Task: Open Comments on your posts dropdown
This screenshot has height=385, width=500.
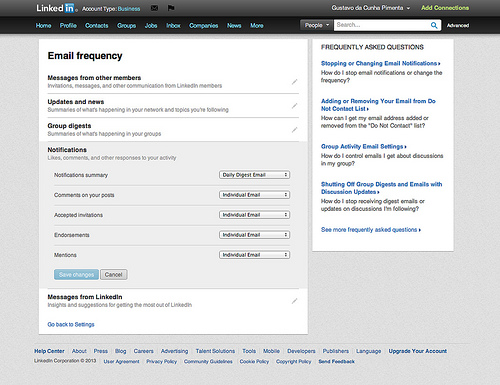Action: pos(254,195)
